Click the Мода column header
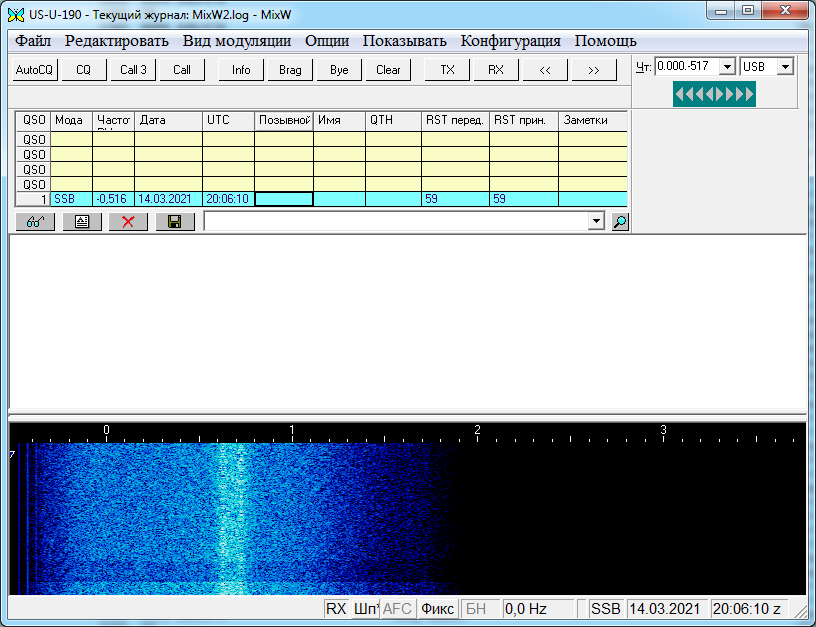 click(x=71, y=120)
